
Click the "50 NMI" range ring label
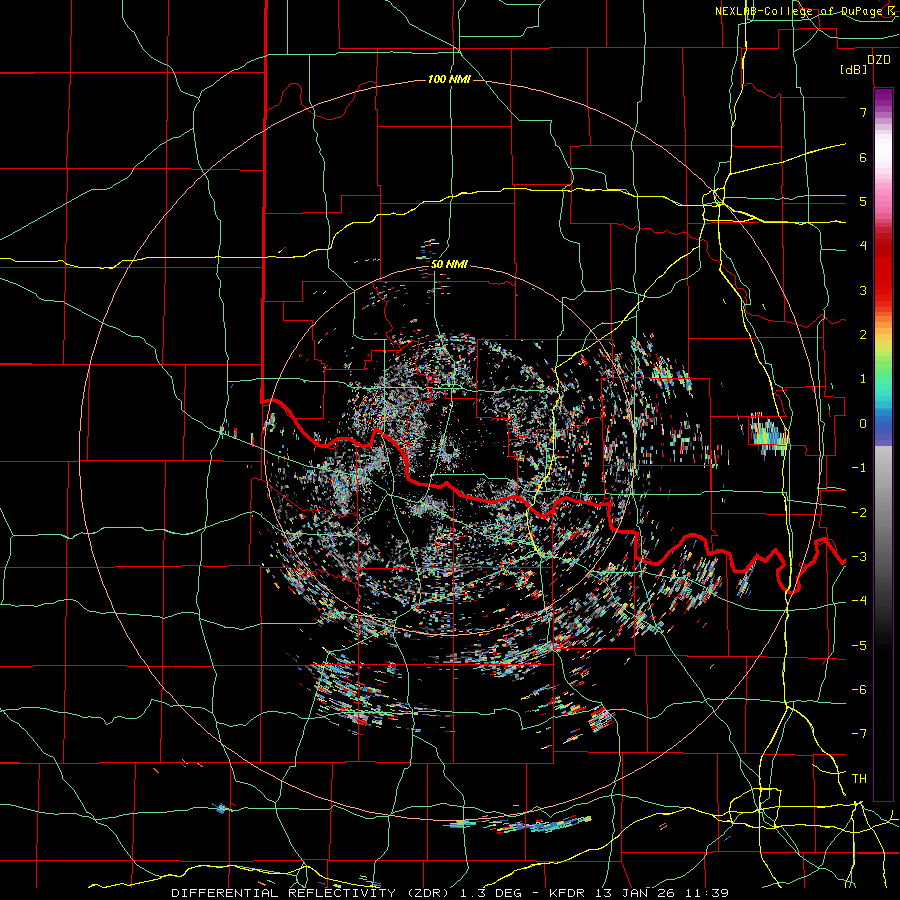point(449,265)
